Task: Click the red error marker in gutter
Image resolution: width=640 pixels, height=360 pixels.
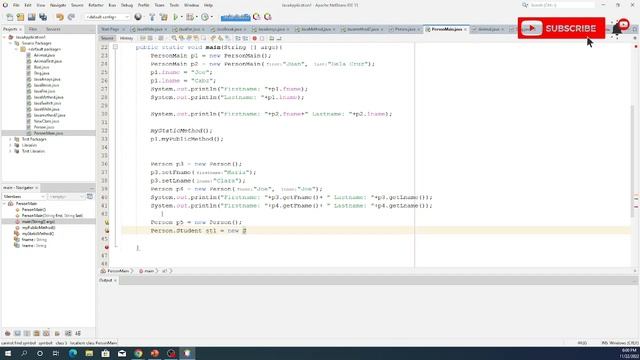Action: click(x=107, y=247)
